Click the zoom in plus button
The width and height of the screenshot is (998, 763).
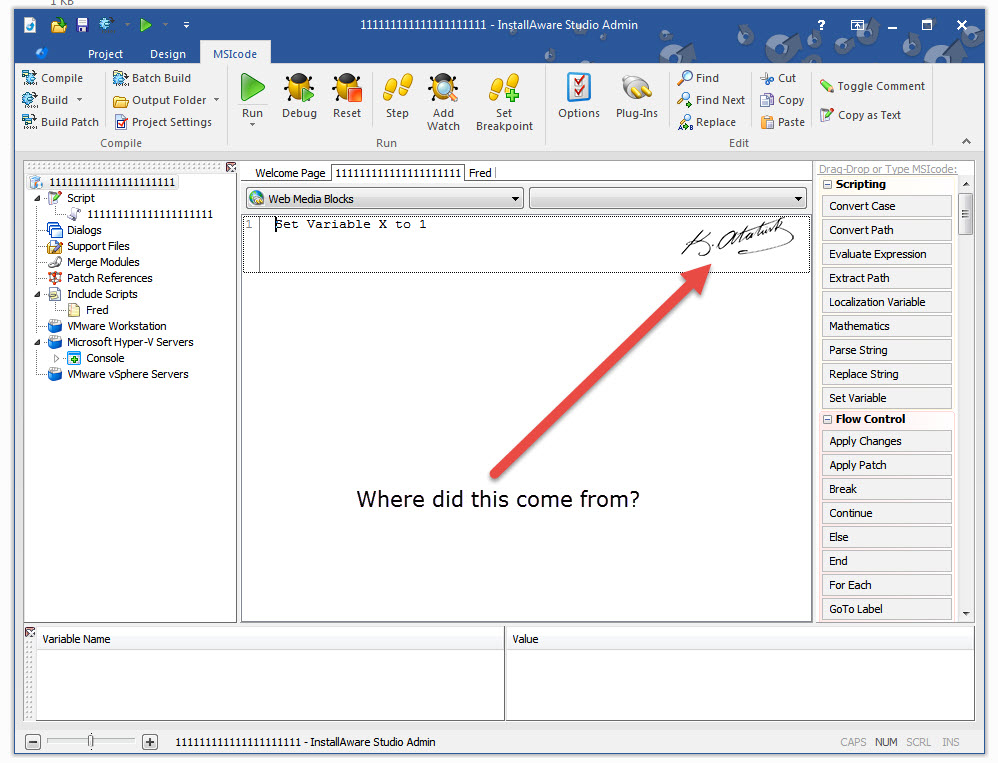pyautogui.click(x=150, y=742)
